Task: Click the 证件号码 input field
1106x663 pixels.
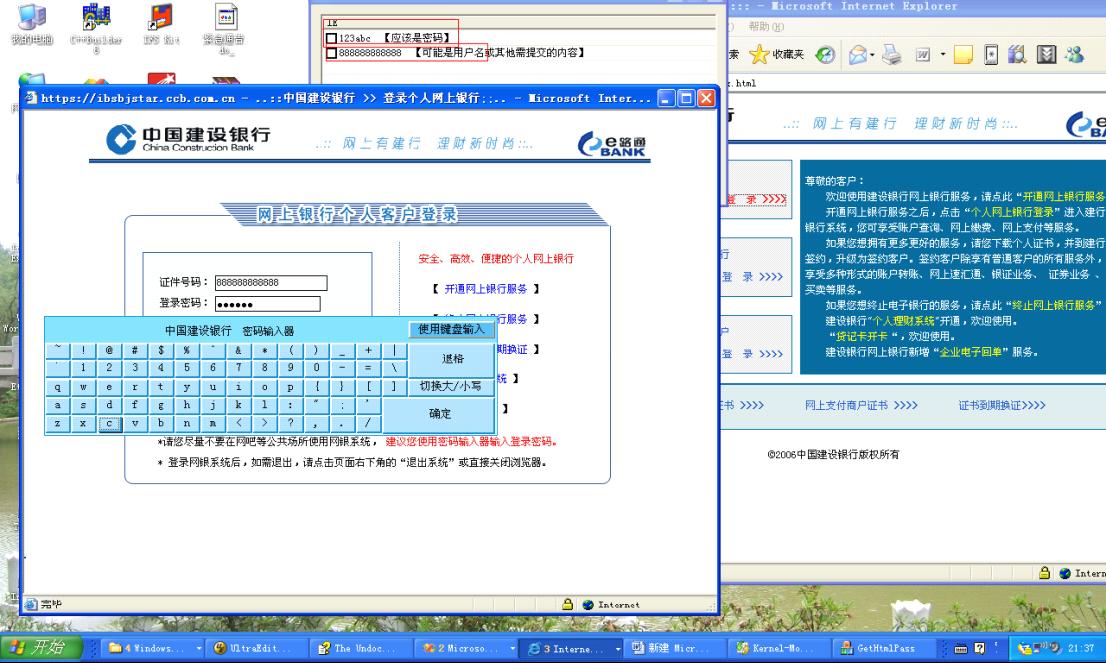Action: (271, 282)
